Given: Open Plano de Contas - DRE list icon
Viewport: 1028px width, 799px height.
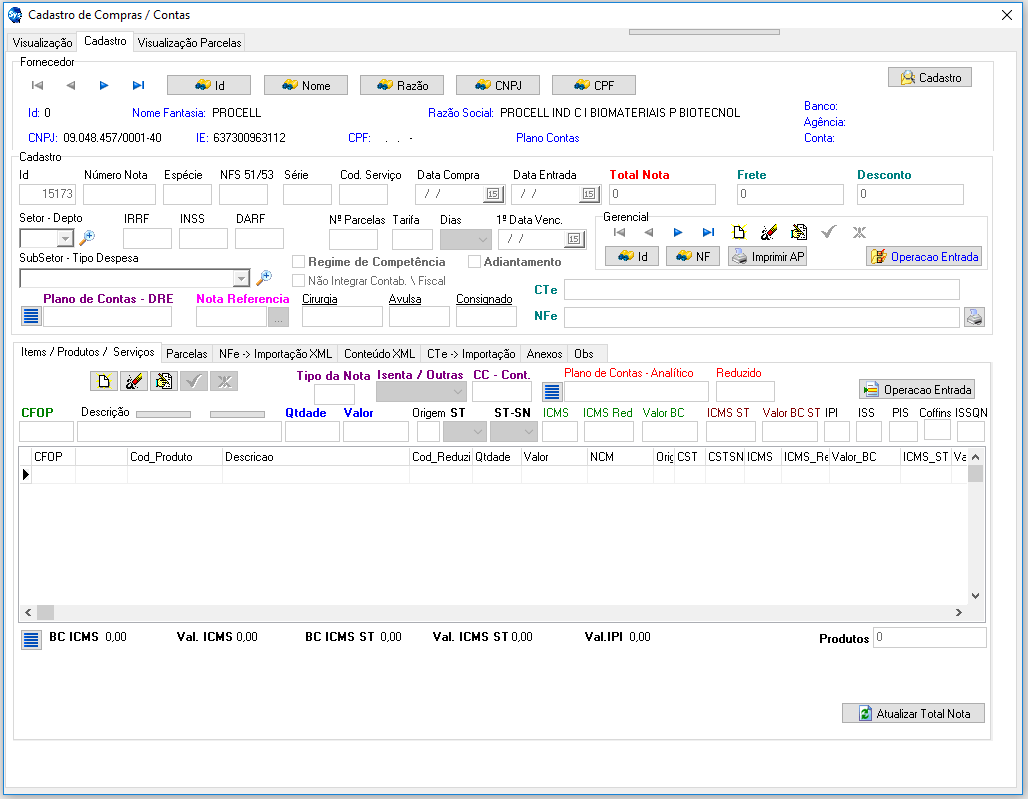Looking at the screenshot, I should point(31,317).
